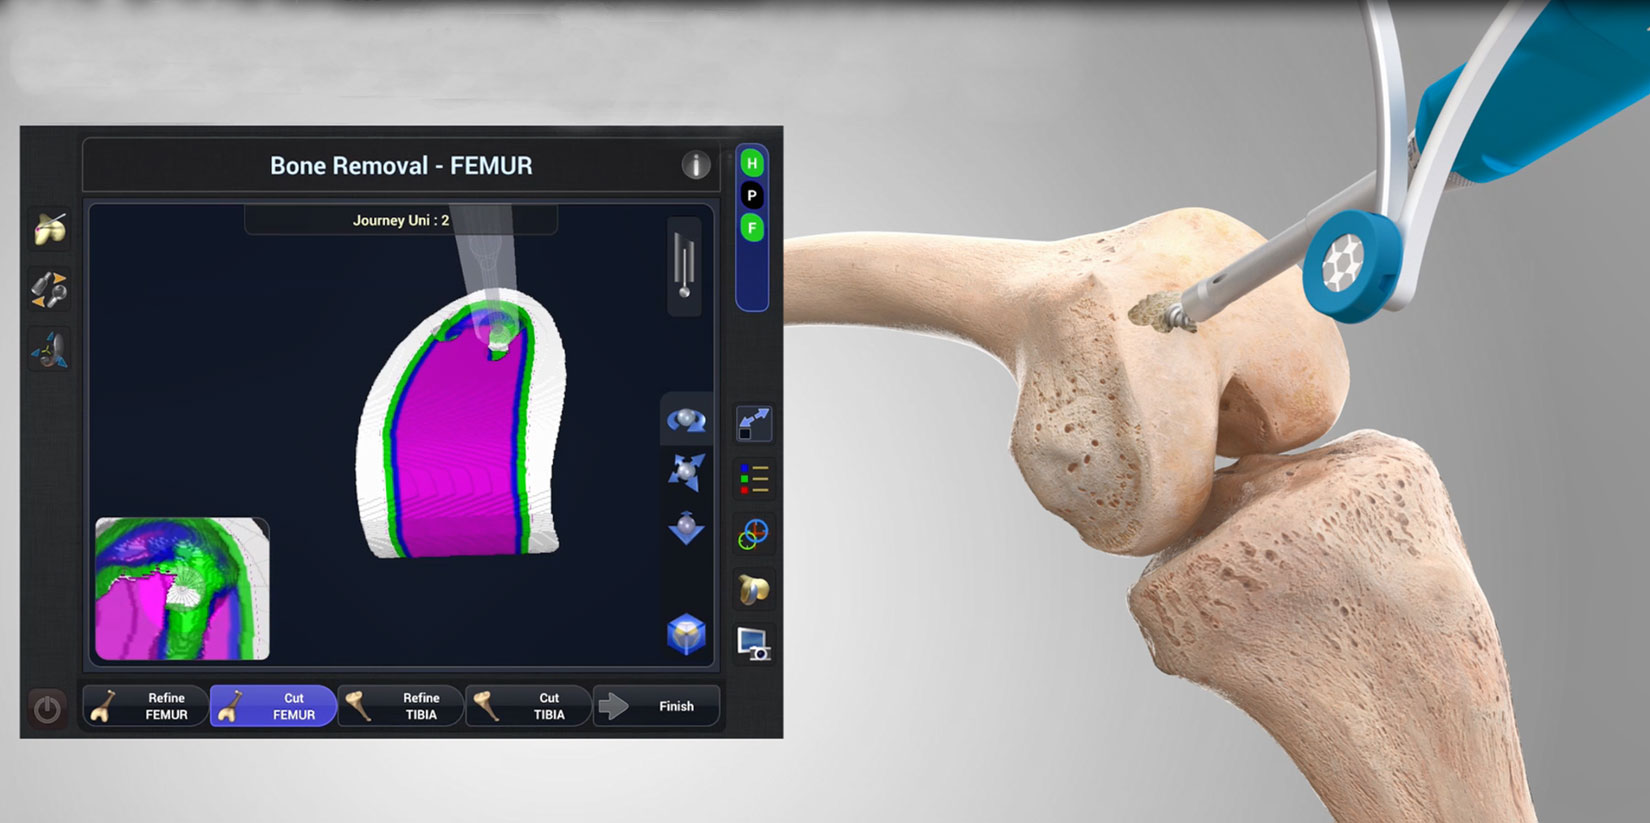Click the blue 3D cube view icon

686,634
